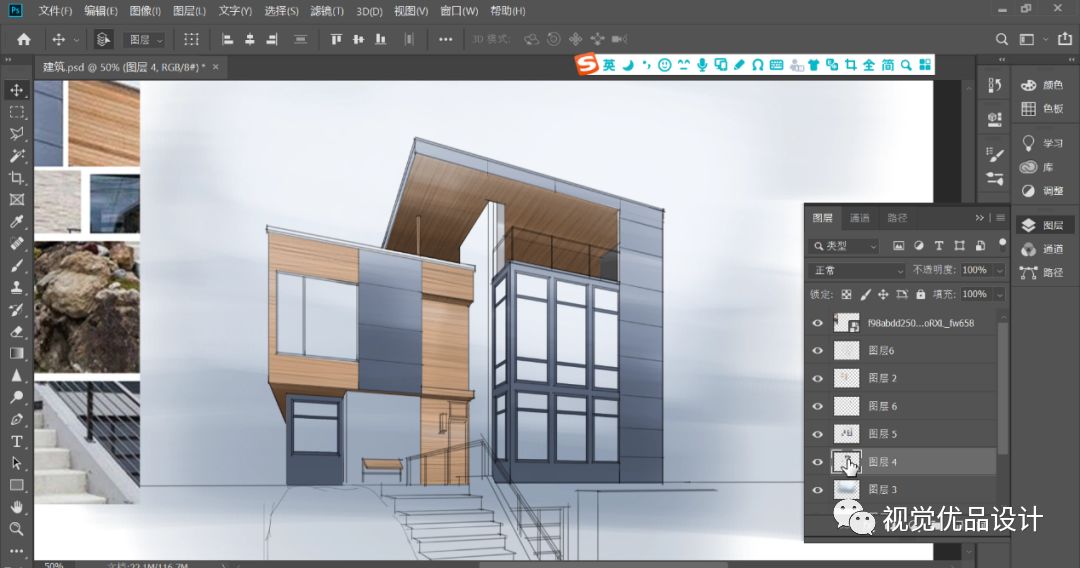The width and height of the screenshot is (1080, 568).
Task: Click the Layers panel vertical scrollbar
Action: coord(1002,389)
